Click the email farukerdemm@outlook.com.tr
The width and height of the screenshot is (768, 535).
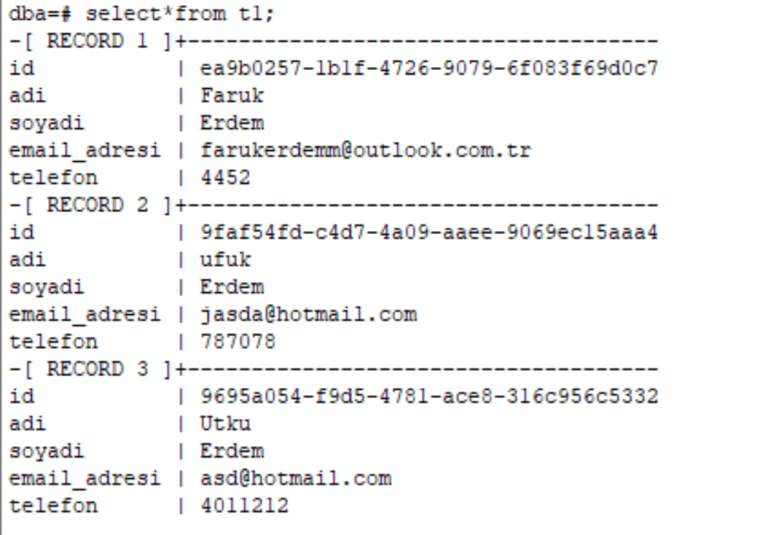pyautogui.click(x=365, y=150)
